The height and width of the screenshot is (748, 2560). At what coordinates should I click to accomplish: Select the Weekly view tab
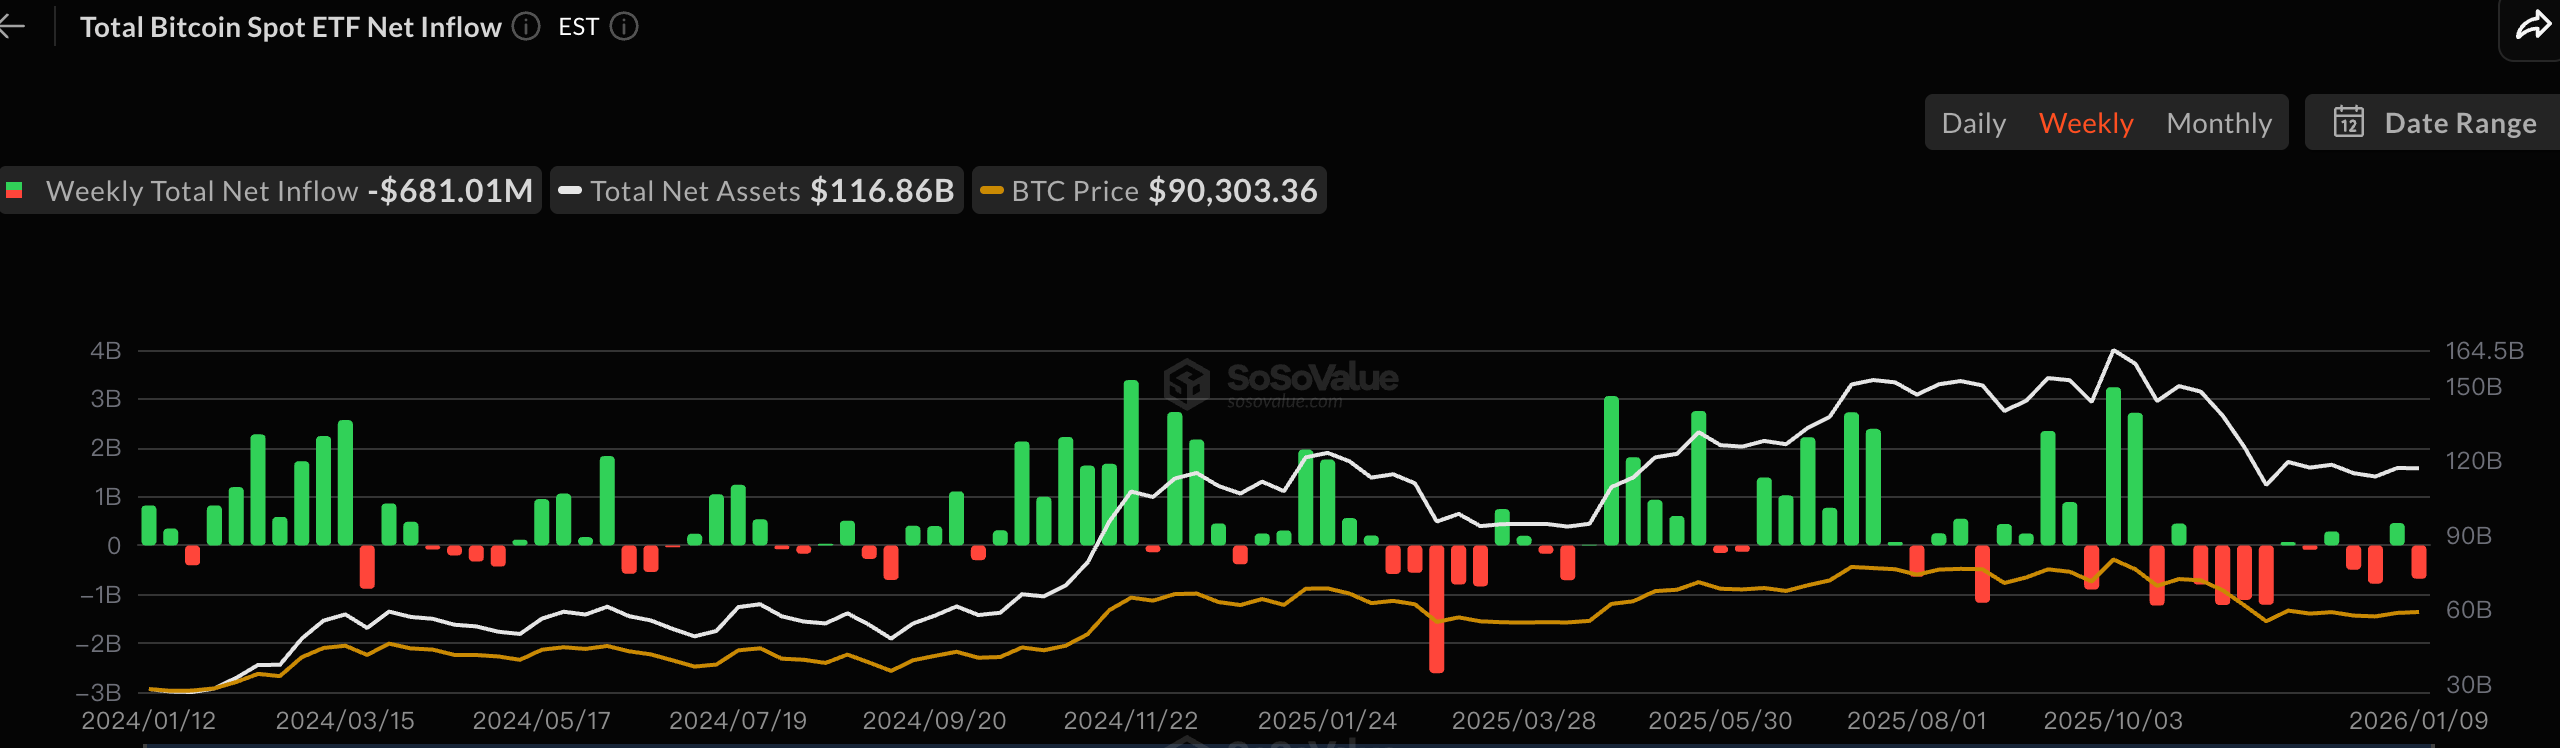pyautogui.click(x=2086, y=123)
